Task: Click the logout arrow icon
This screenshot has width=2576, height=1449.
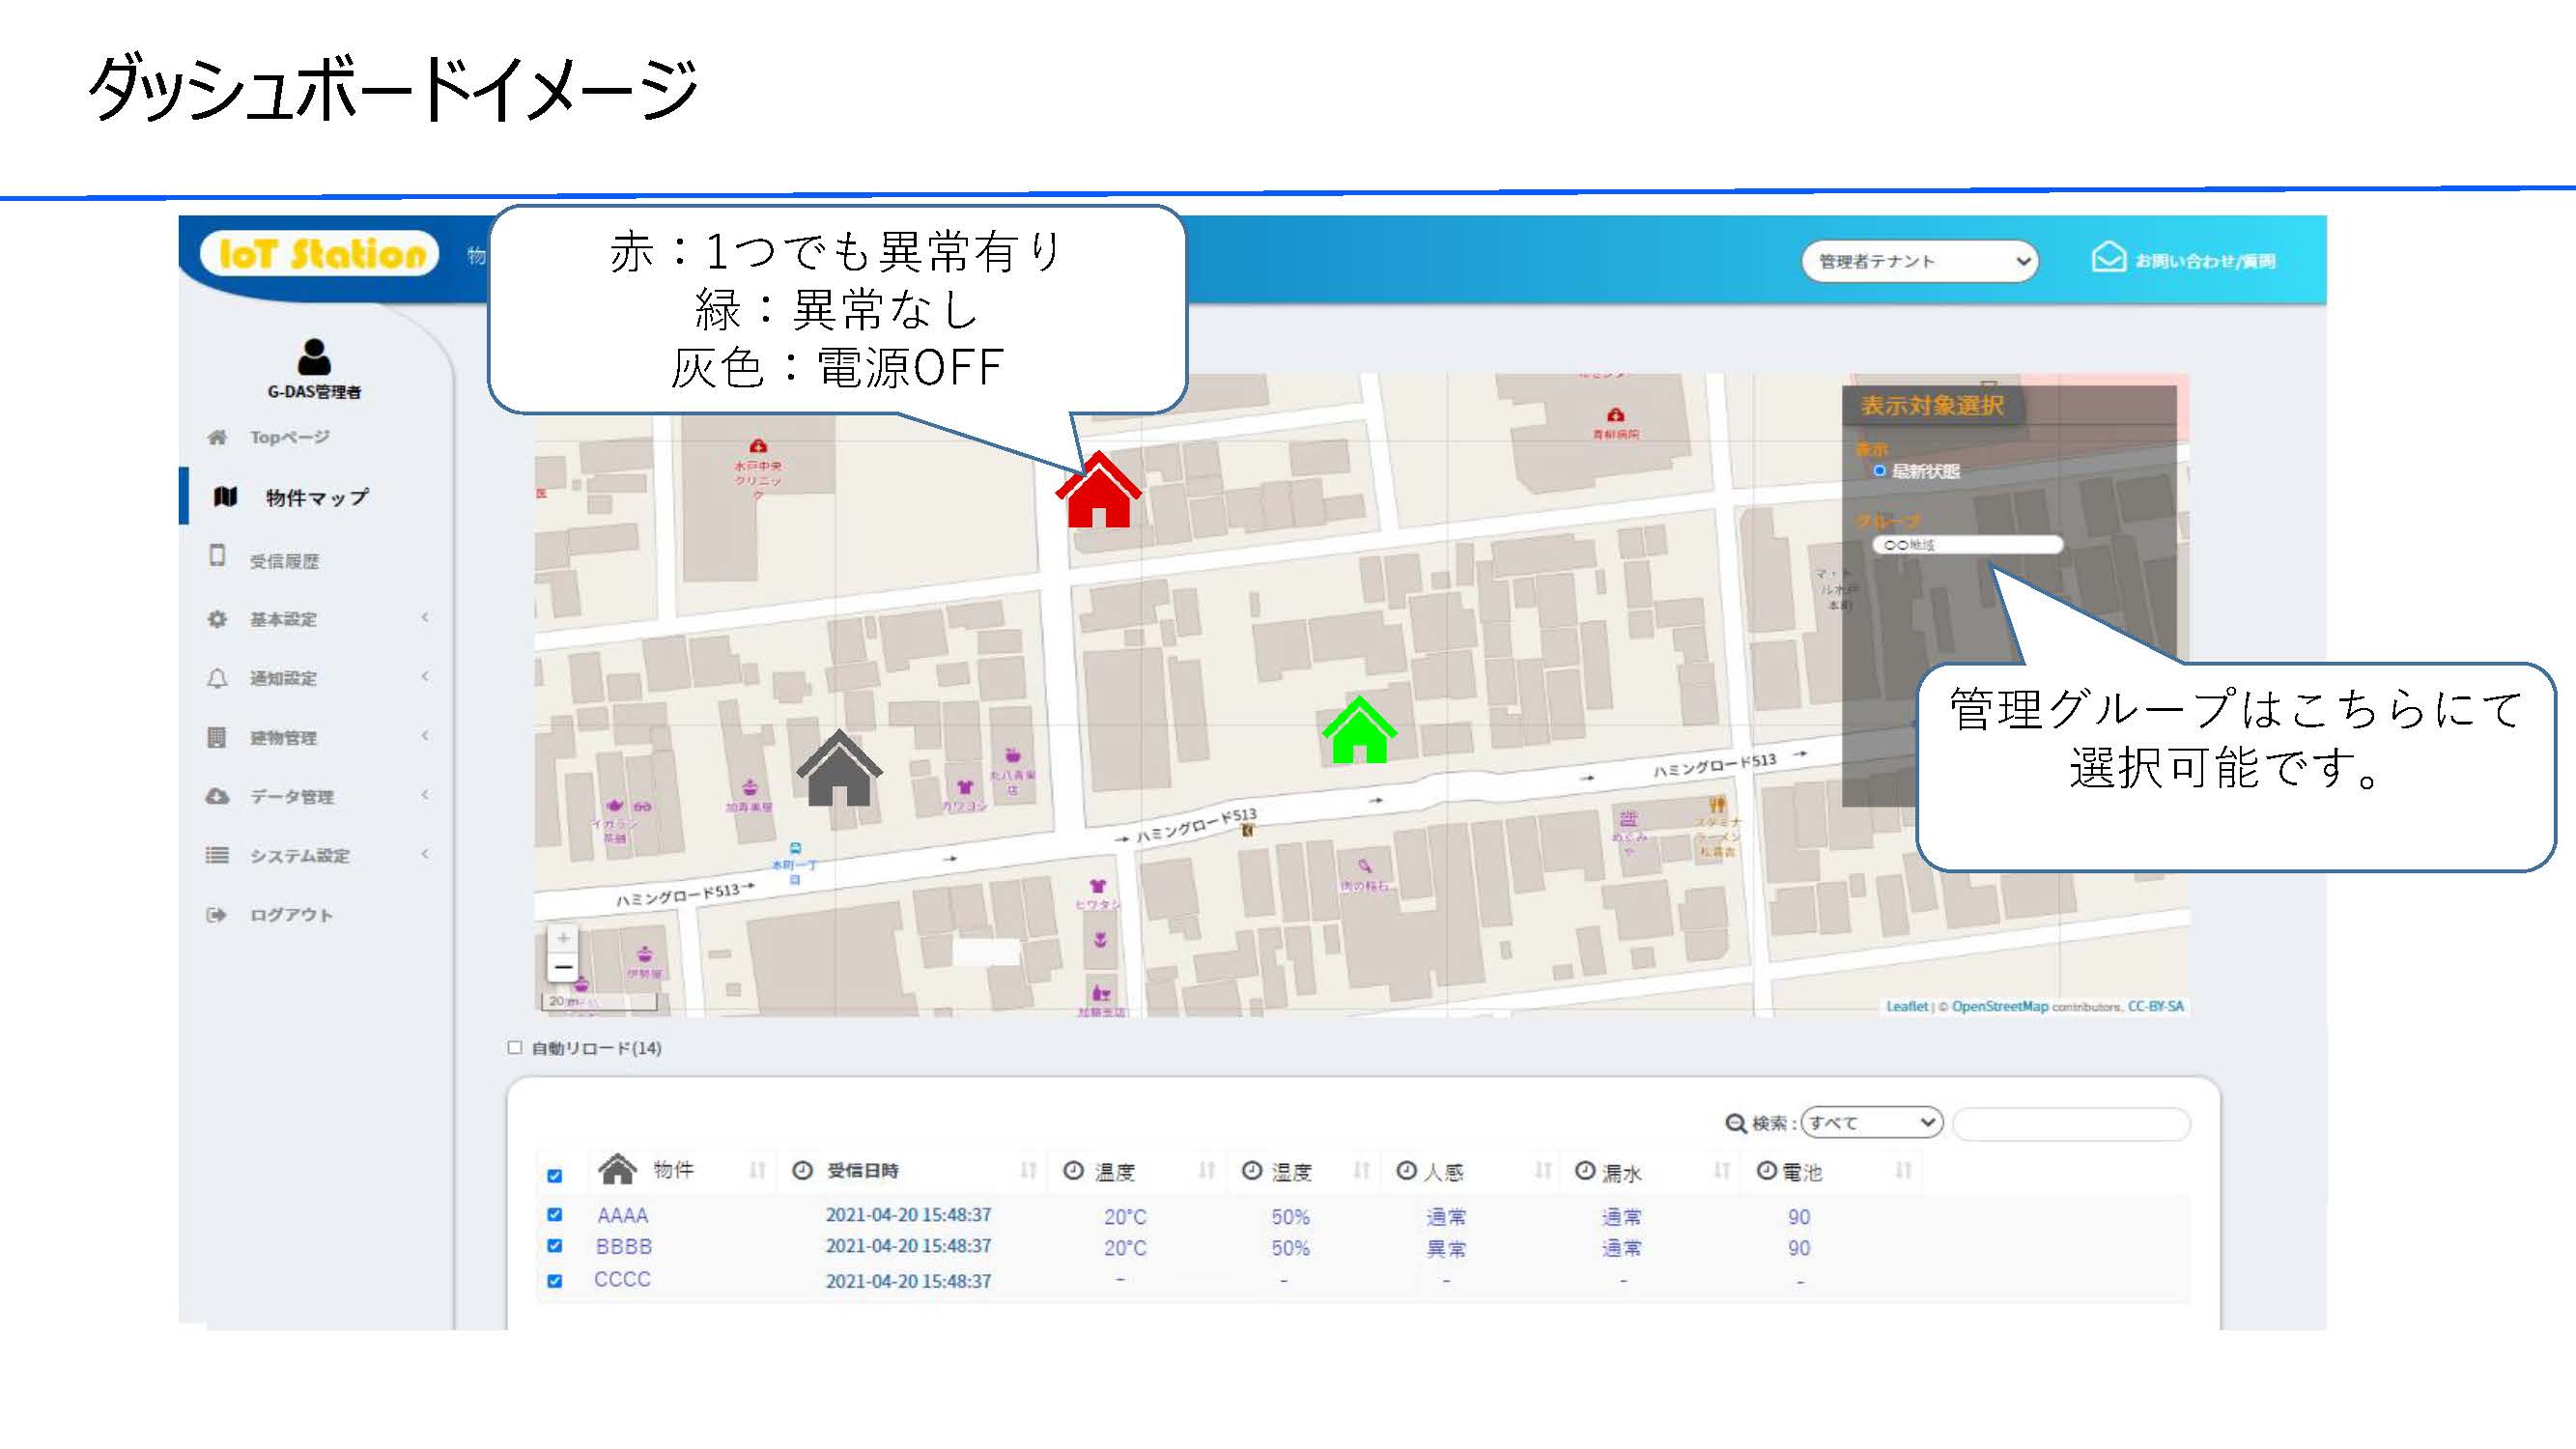Action: point(216,914)
